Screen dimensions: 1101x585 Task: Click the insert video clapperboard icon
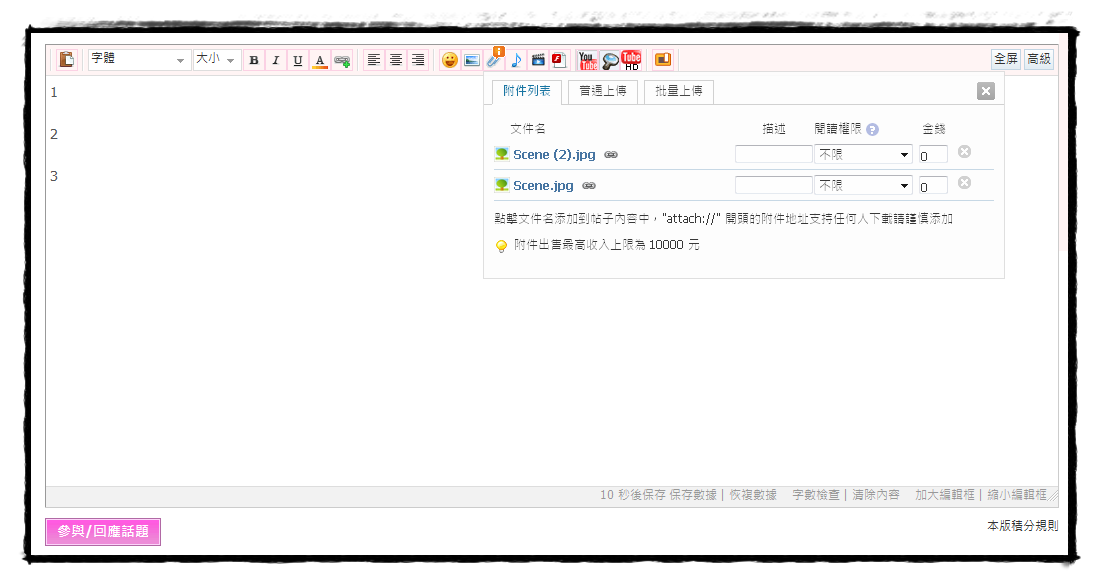[538, 60]
